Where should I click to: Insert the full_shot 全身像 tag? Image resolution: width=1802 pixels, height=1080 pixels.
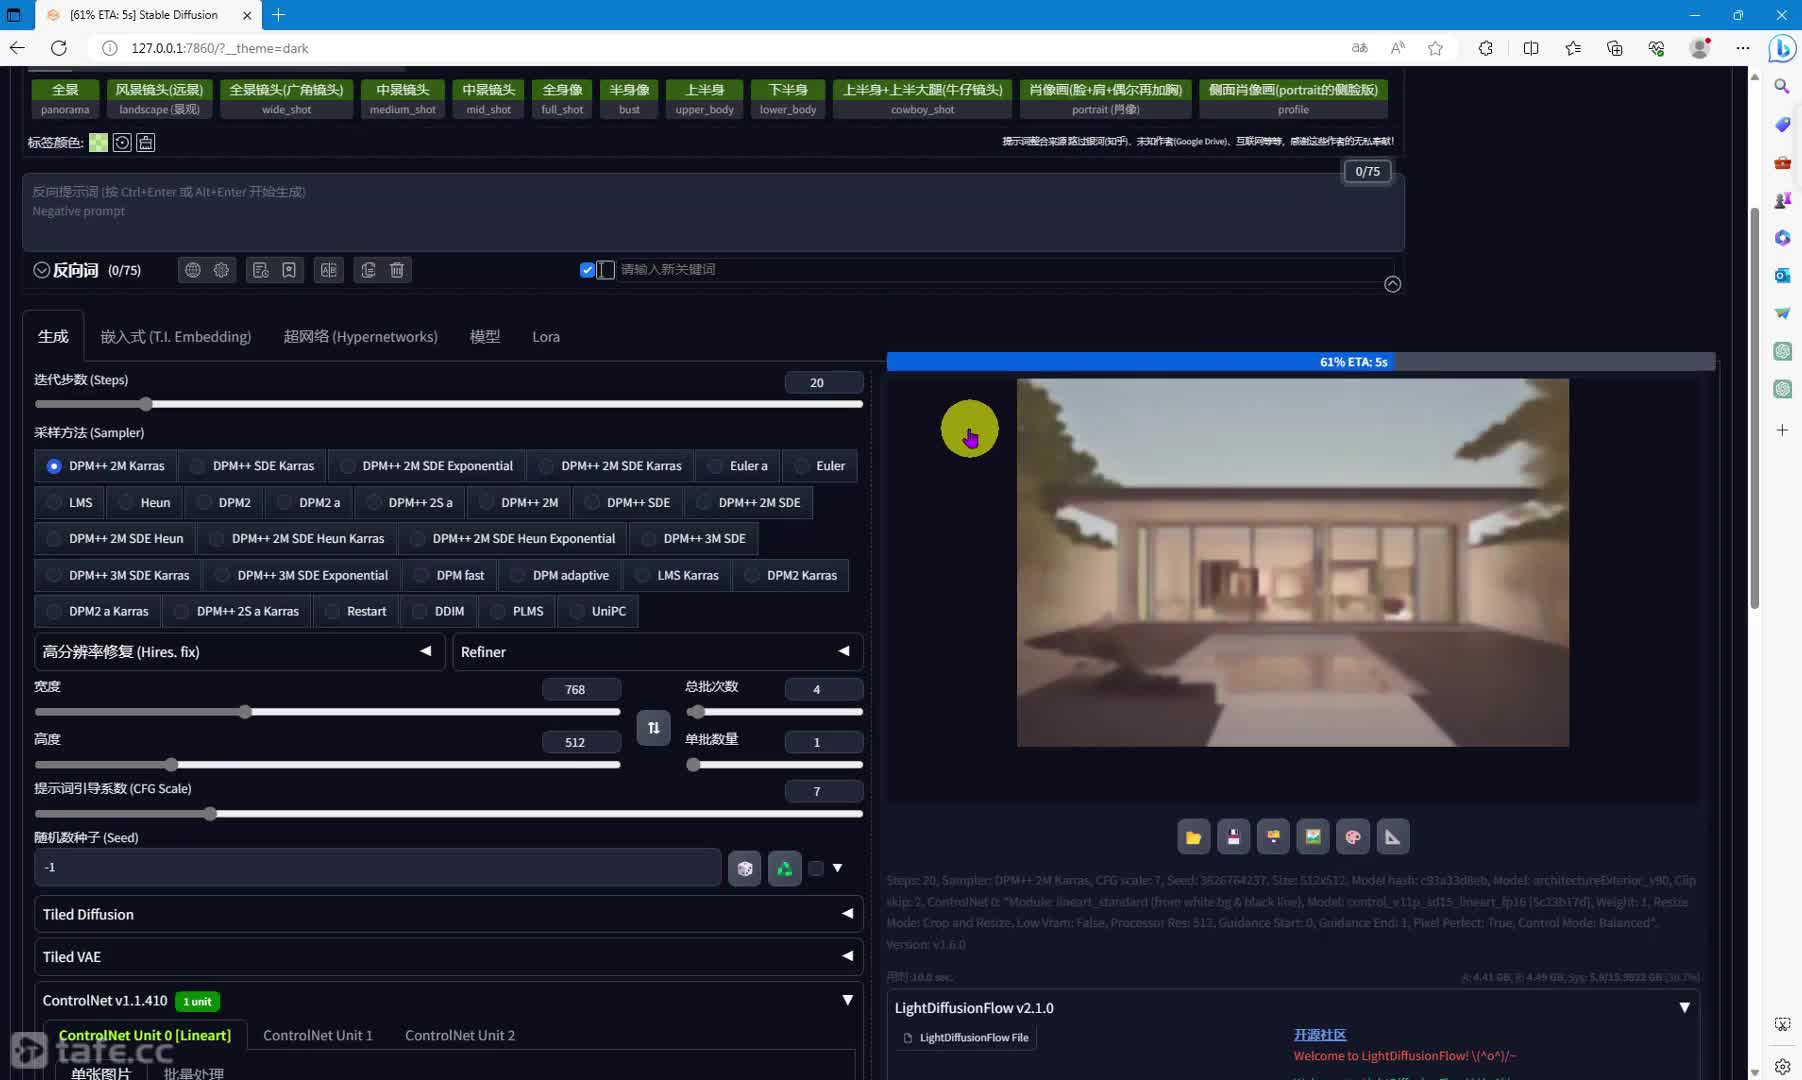562,99
